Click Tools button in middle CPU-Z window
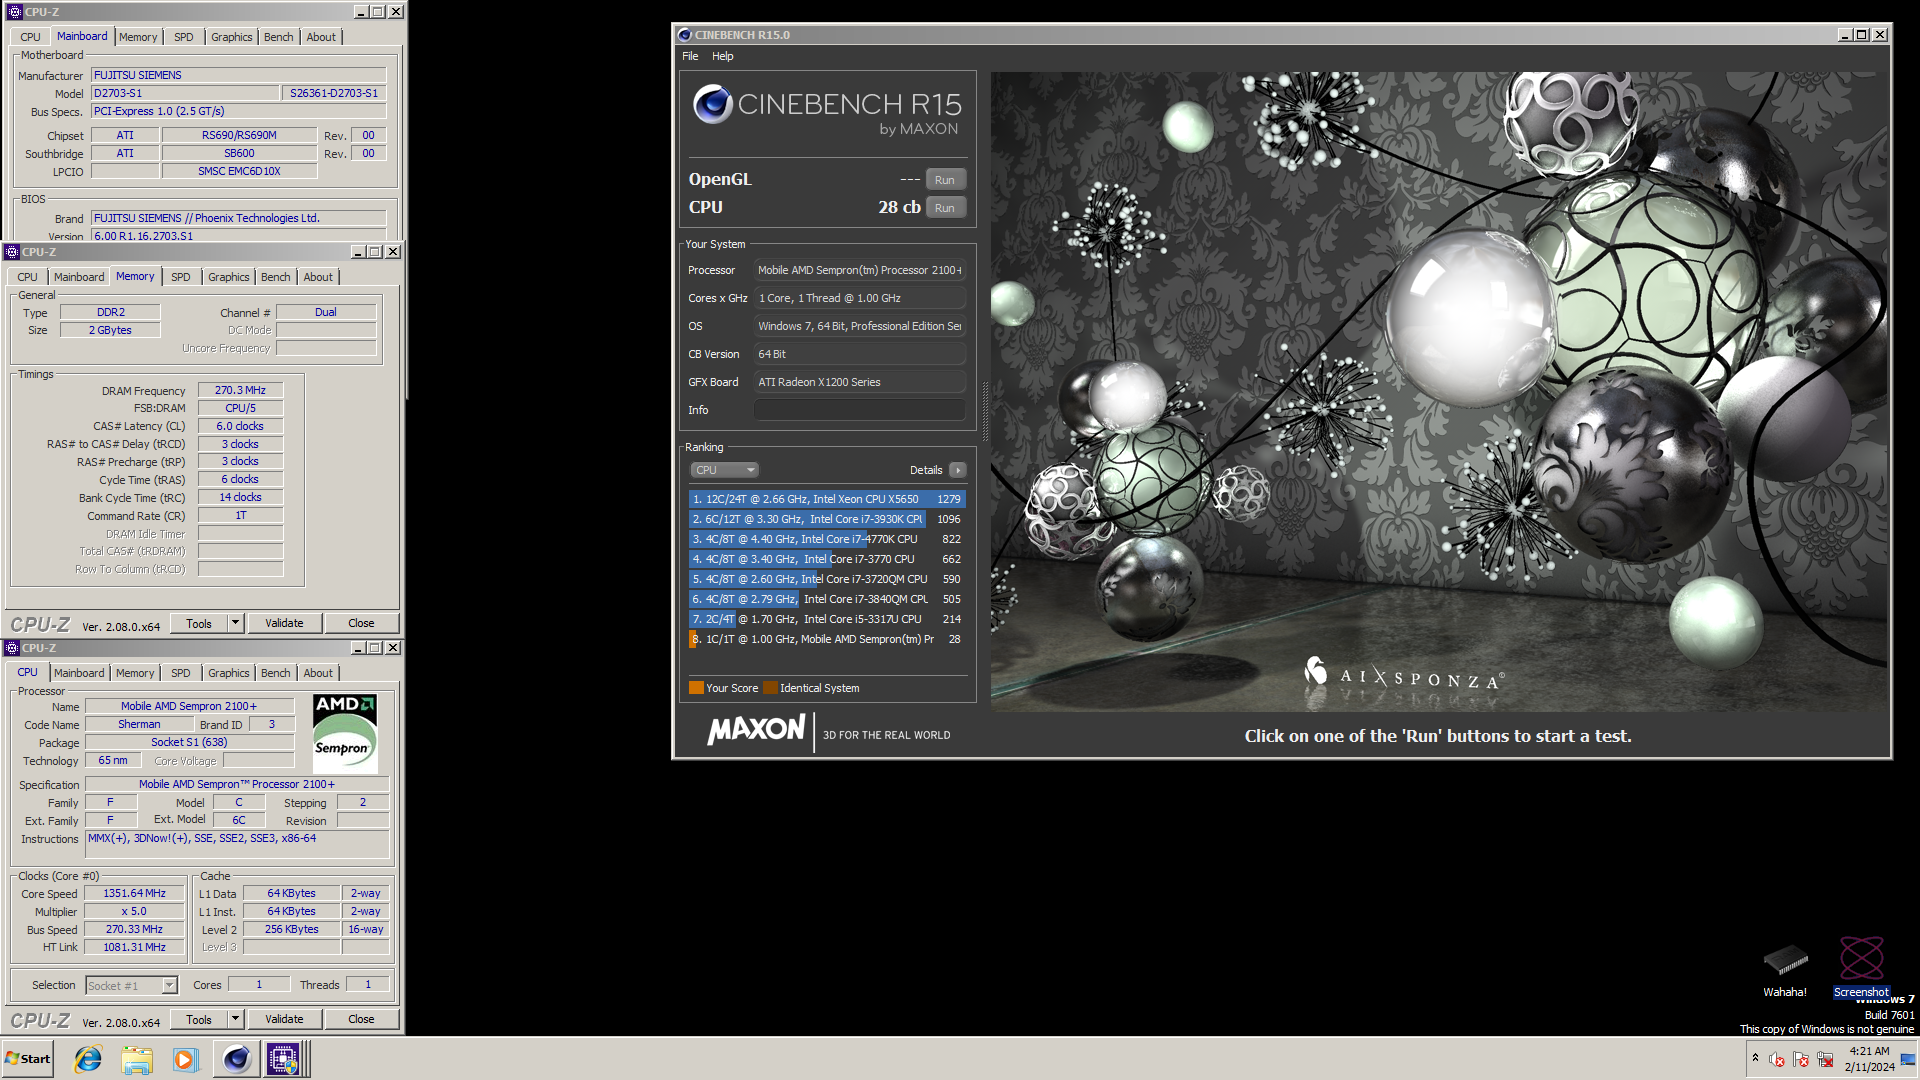This screenshot has height=1080, width=1920. [199, 623]
